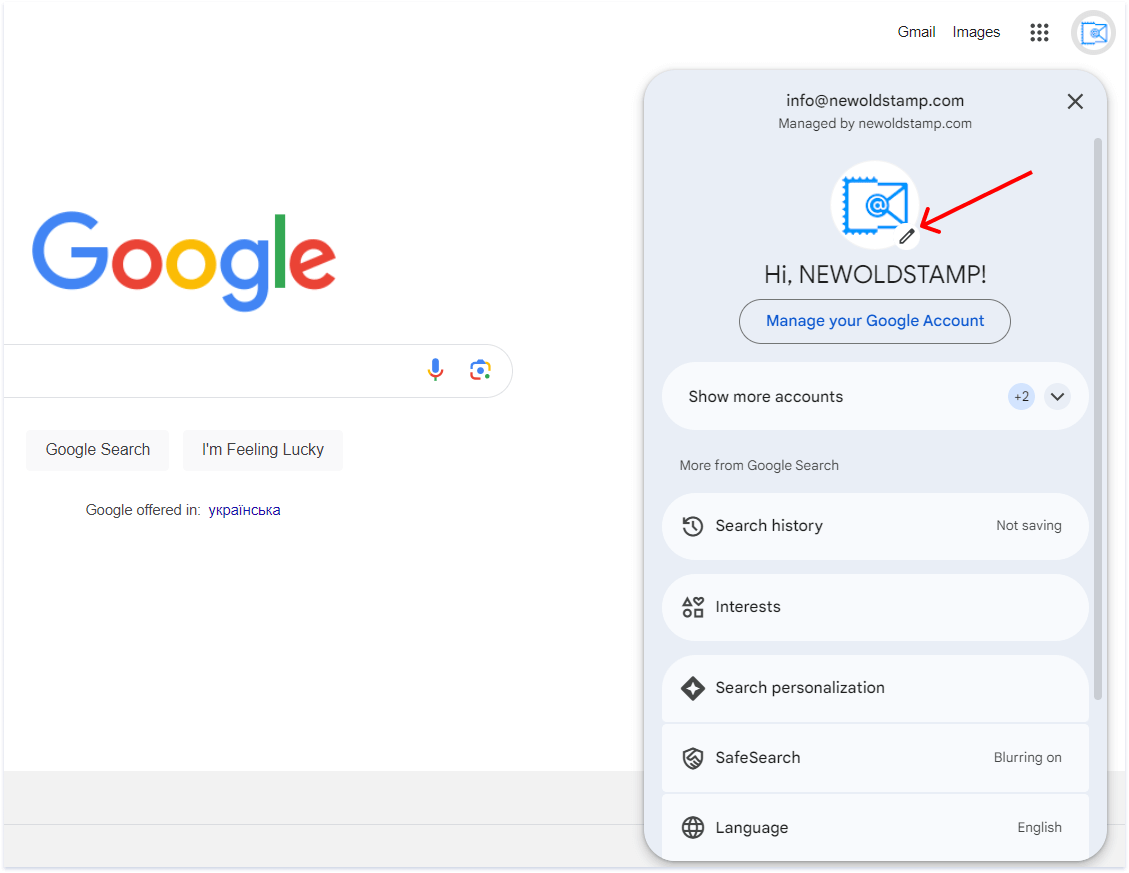The height and width of the screenshot is (873, 1129).
Task: Click the account panel vertical scrollbar
Action: [1097, 418]
